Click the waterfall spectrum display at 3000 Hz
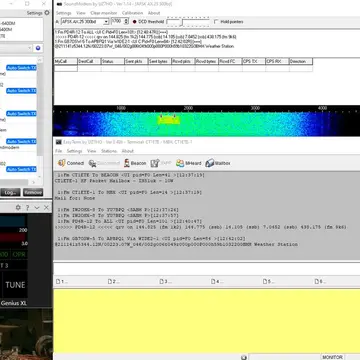The image size is (360, 360). (x=255, y=124)
